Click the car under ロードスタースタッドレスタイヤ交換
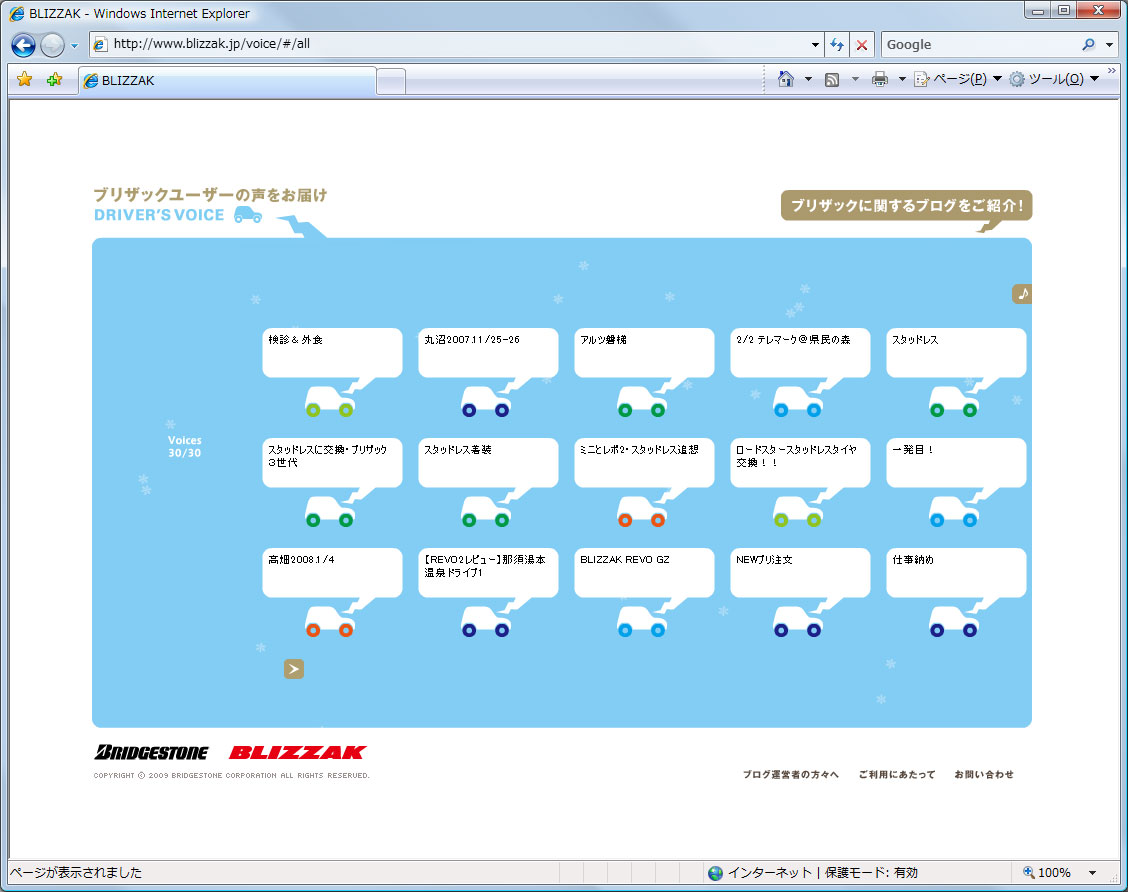The image size is (1128, 892). (798, 511)
